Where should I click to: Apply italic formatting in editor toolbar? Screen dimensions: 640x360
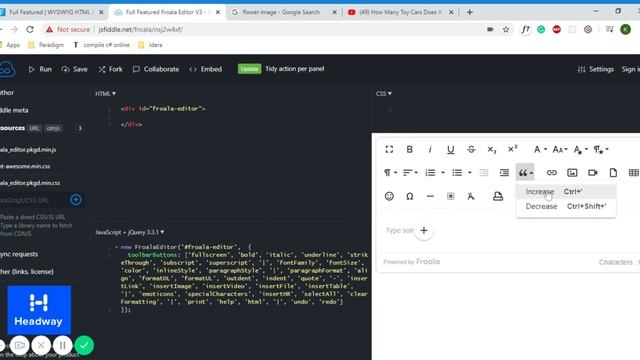coord(430,149)
